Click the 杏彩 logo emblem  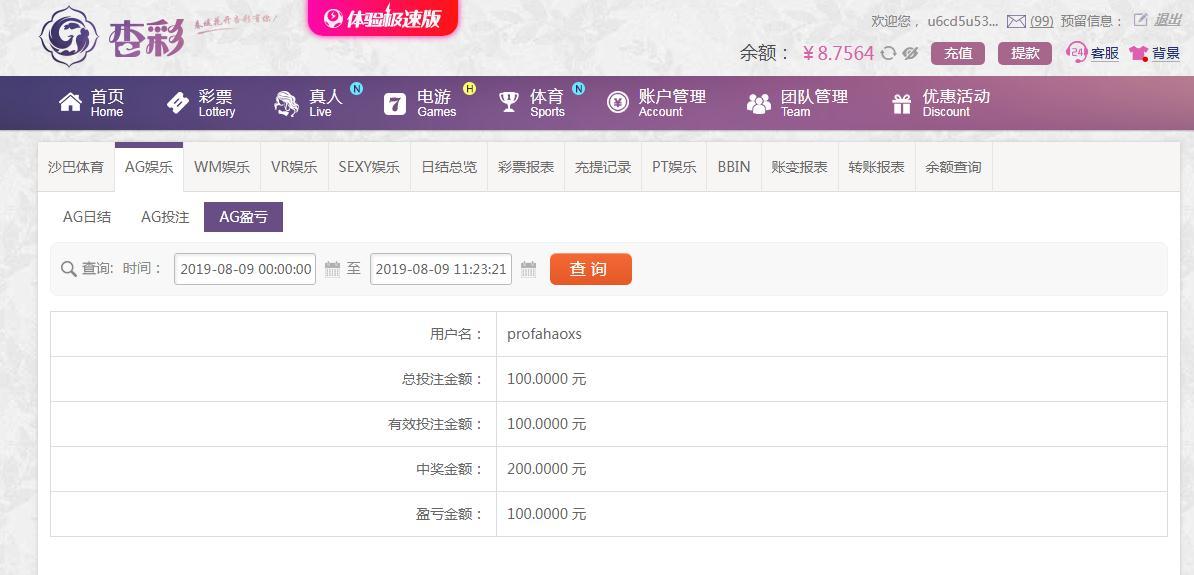[x=69, y=36]
